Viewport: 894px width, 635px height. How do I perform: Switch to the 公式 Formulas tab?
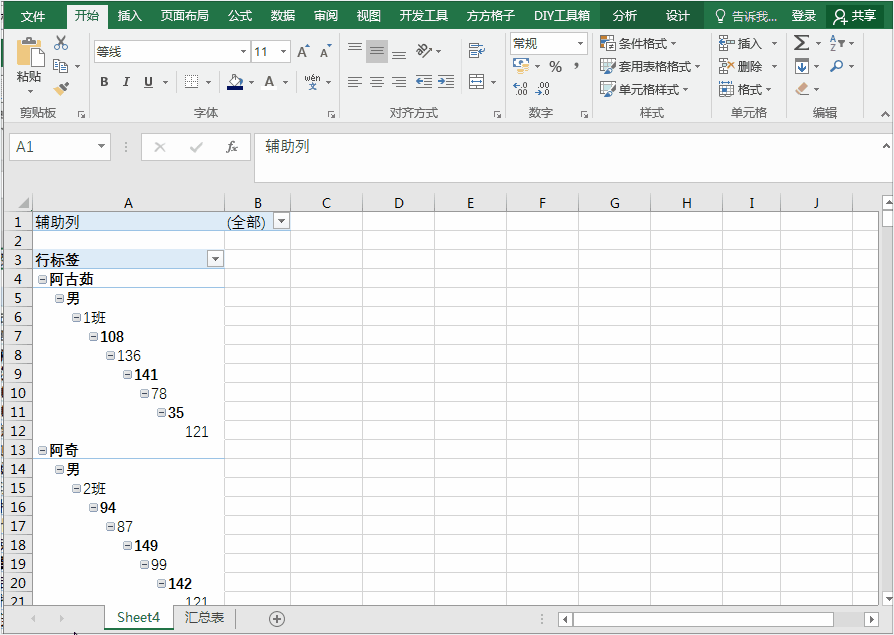[x=239, y=16]
